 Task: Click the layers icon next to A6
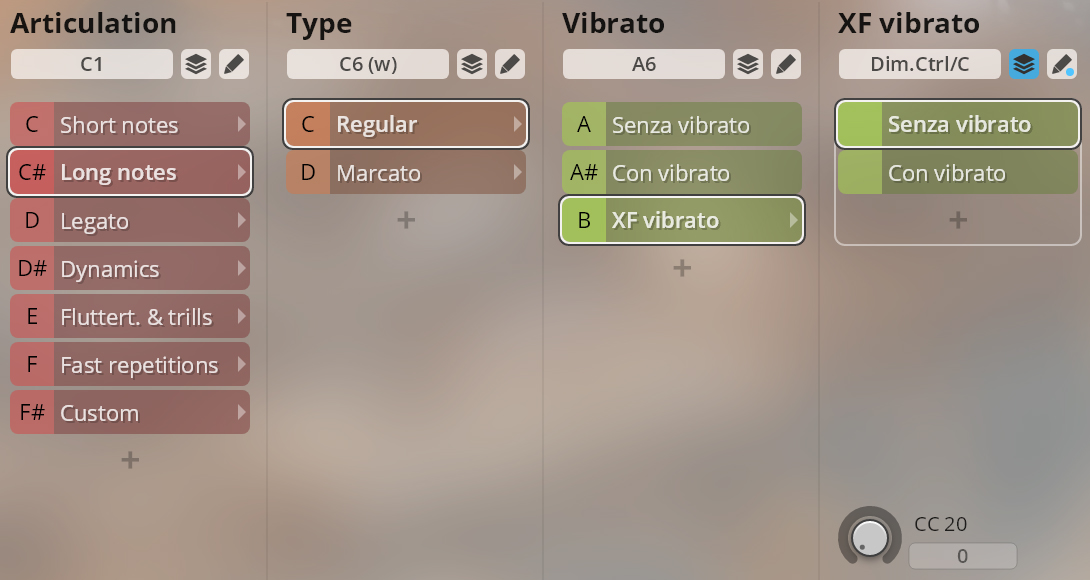click(x=748, y=64)
